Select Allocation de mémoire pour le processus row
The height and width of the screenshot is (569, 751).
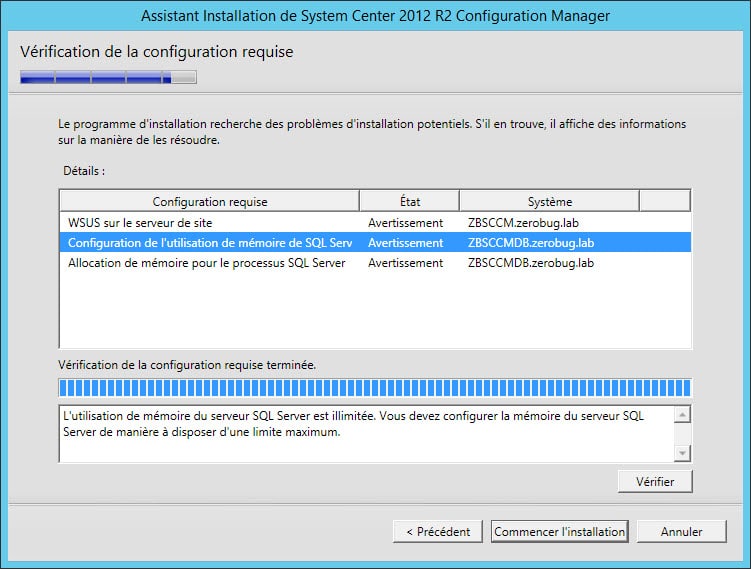[x=375, y=263]
